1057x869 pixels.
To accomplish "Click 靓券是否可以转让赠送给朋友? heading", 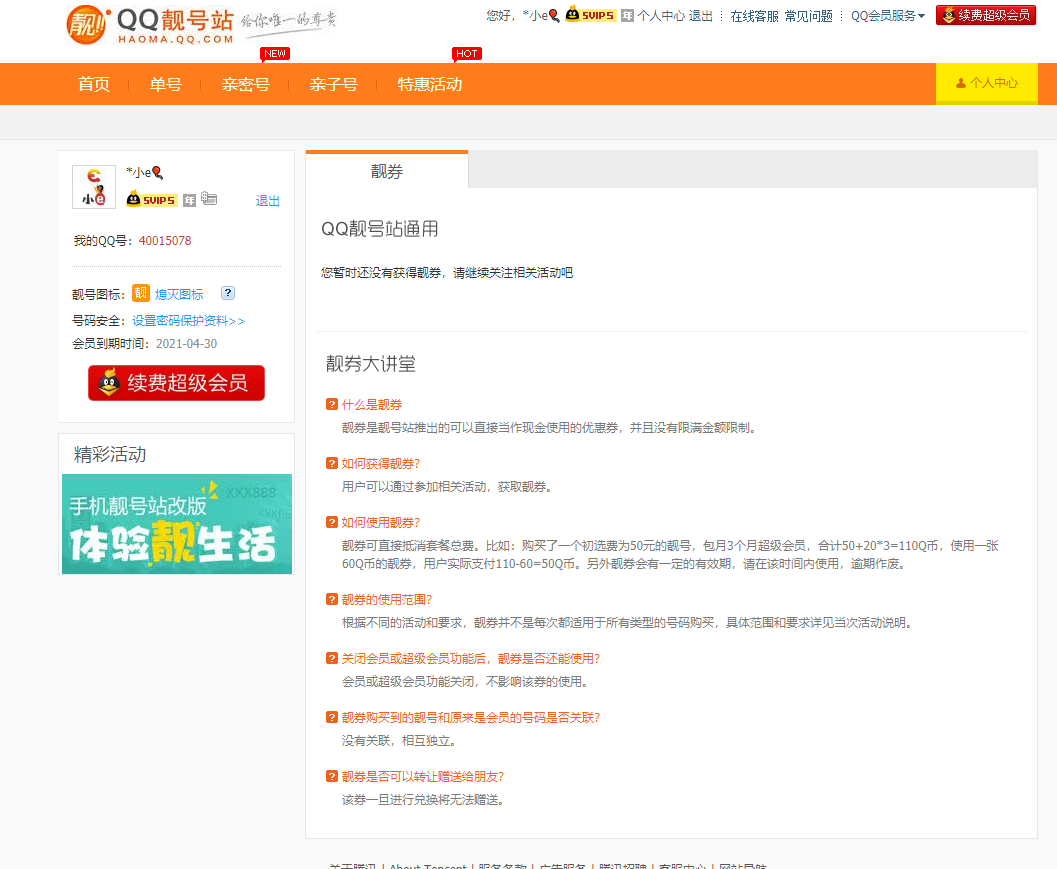I will click(423, 776).
